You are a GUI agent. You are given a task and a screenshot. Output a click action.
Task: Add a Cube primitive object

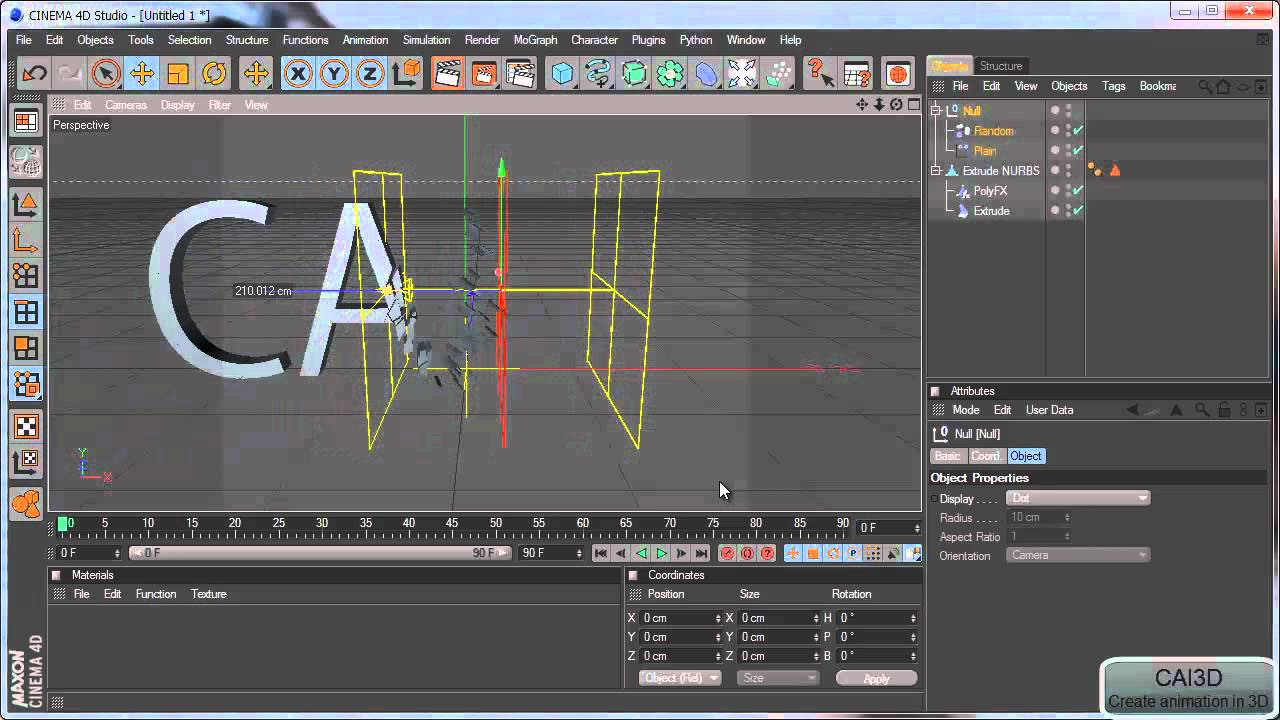pos(563,74)
